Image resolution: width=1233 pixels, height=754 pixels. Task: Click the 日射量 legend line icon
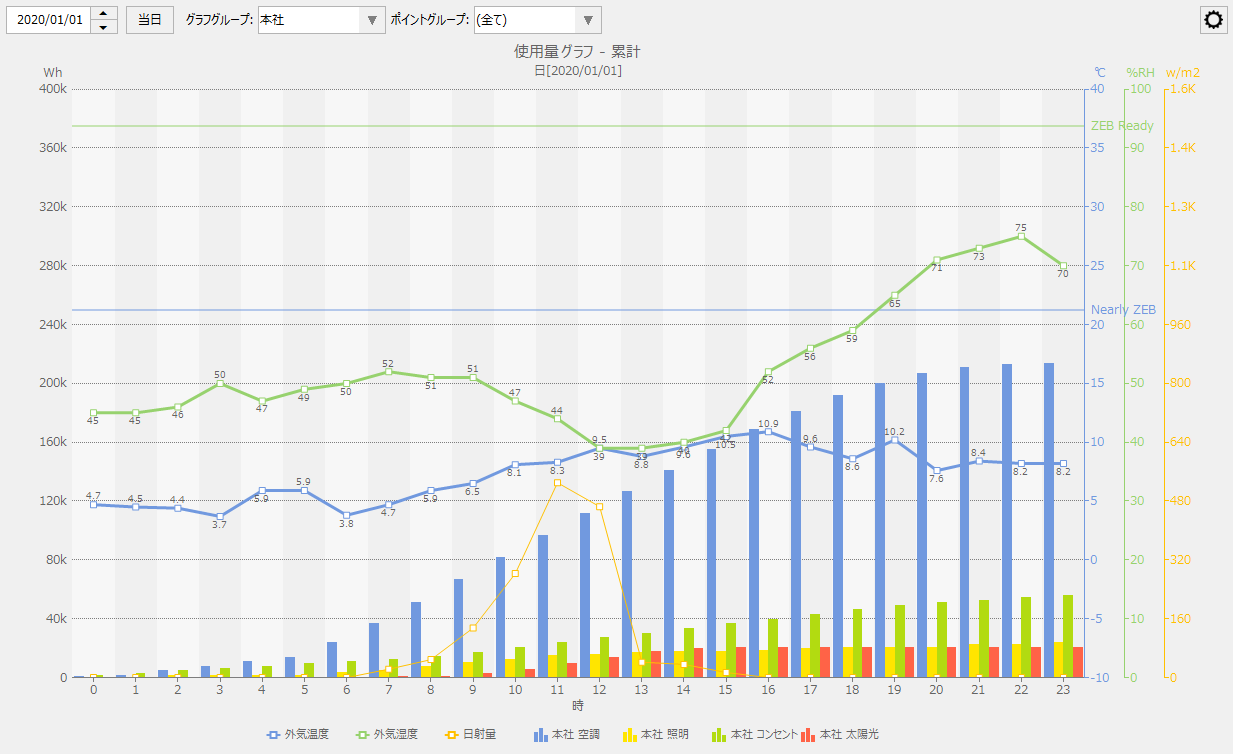[x=450, y=735]
